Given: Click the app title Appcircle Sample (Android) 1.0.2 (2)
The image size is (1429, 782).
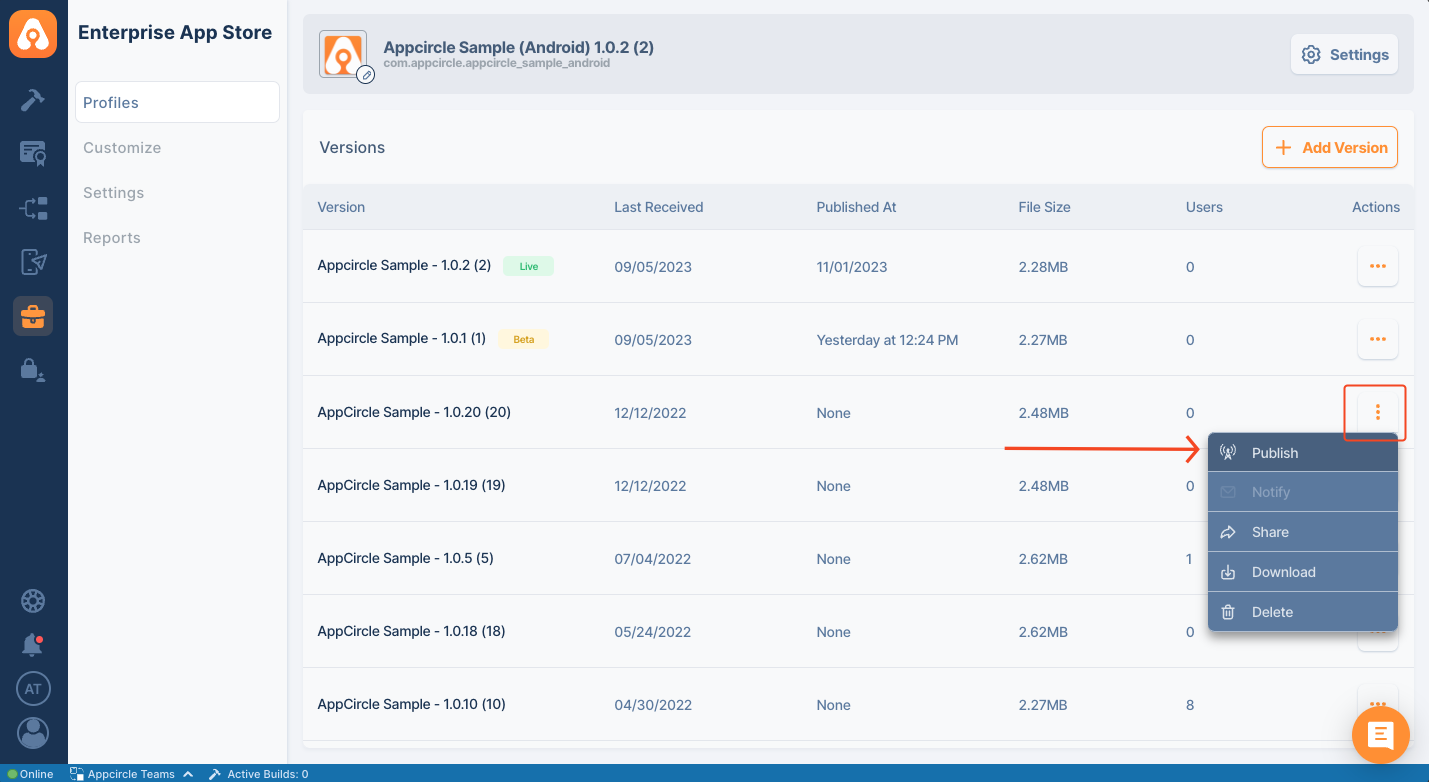Looking at the screenshot, I should pos(519,47).
